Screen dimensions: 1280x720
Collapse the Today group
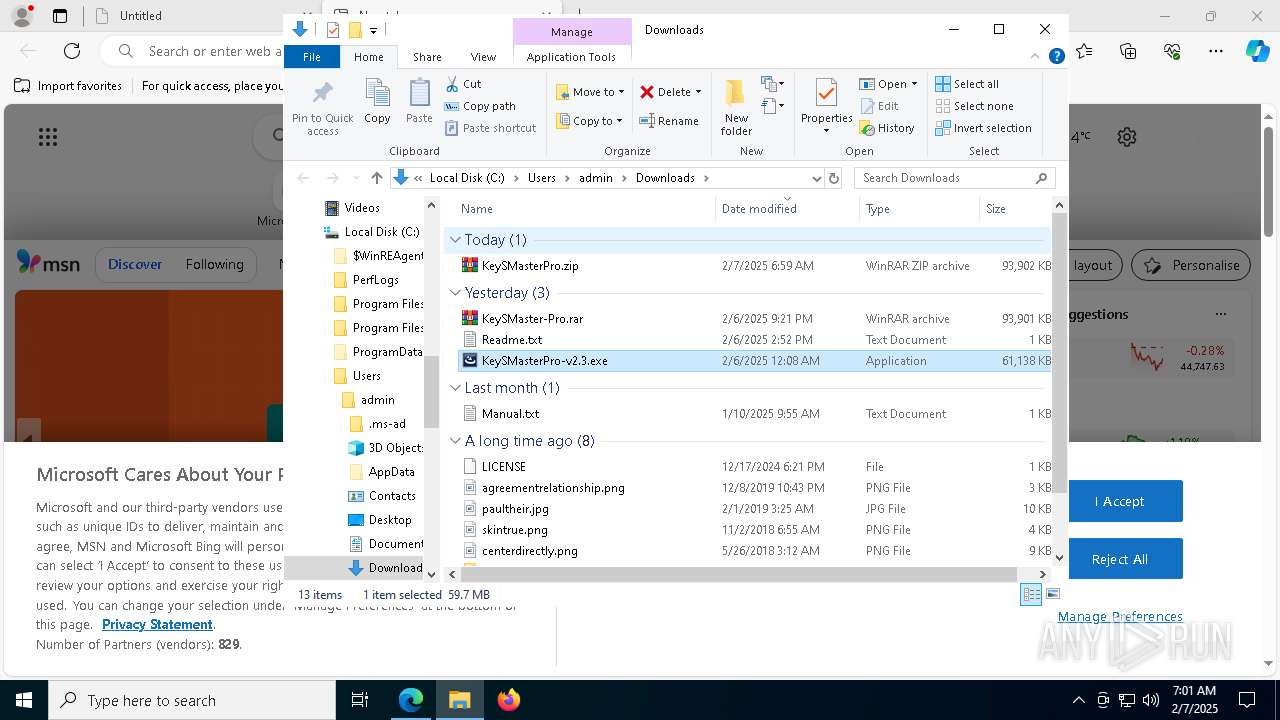pyautogui.click(x=455, y=240)
